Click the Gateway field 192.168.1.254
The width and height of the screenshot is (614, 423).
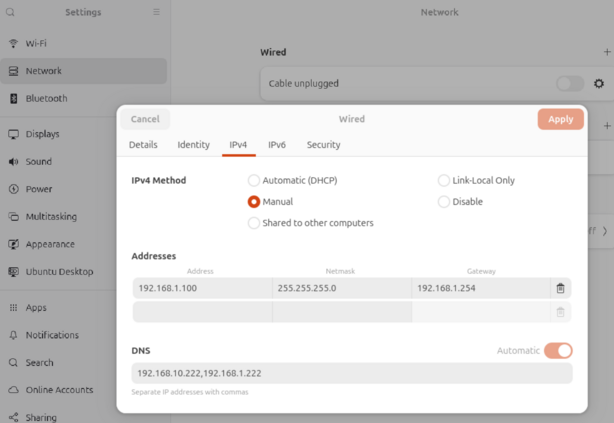[481, 288]
